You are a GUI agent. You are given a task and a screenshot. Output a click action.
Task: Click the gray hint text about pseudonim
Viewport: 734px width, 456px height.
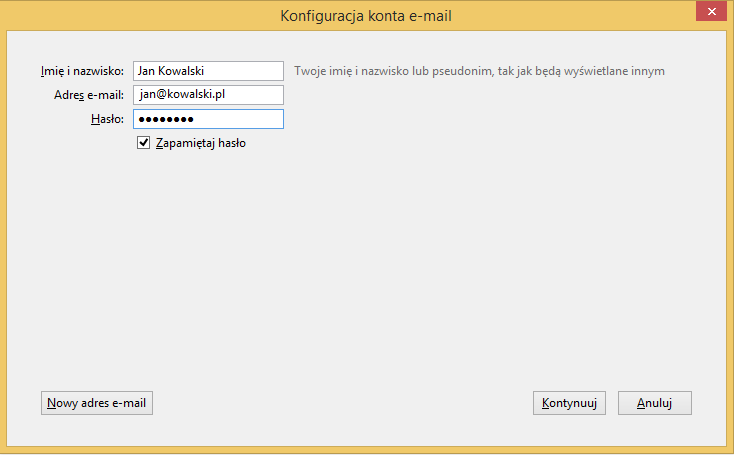click(x=479, y=71)
